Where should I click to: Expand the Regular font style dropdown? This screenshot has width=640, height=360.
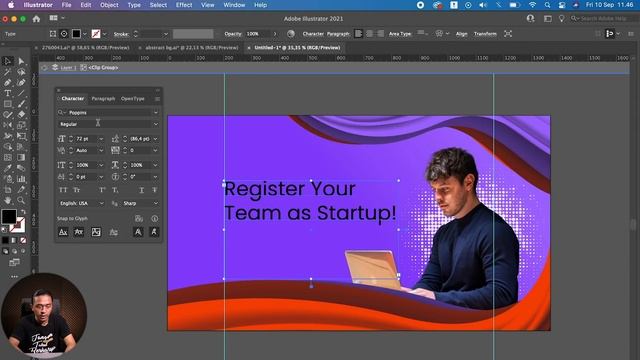(156, 124)
